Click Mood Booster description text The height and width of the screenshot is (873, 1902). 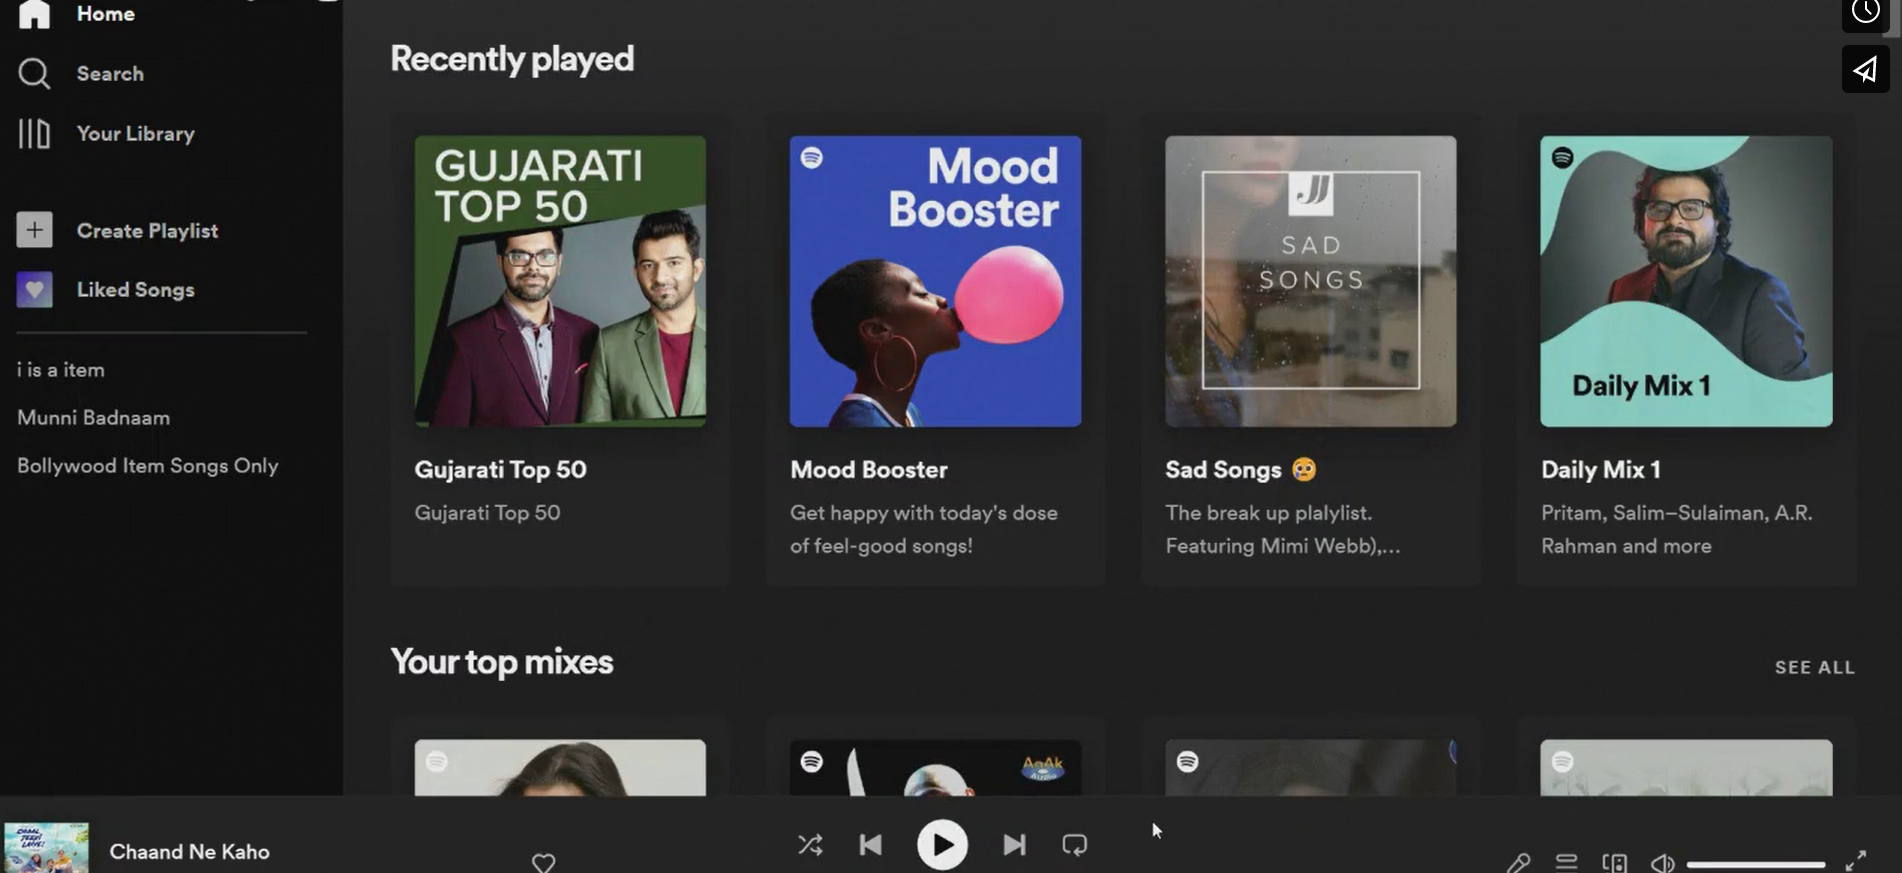(x=923, y=529)
